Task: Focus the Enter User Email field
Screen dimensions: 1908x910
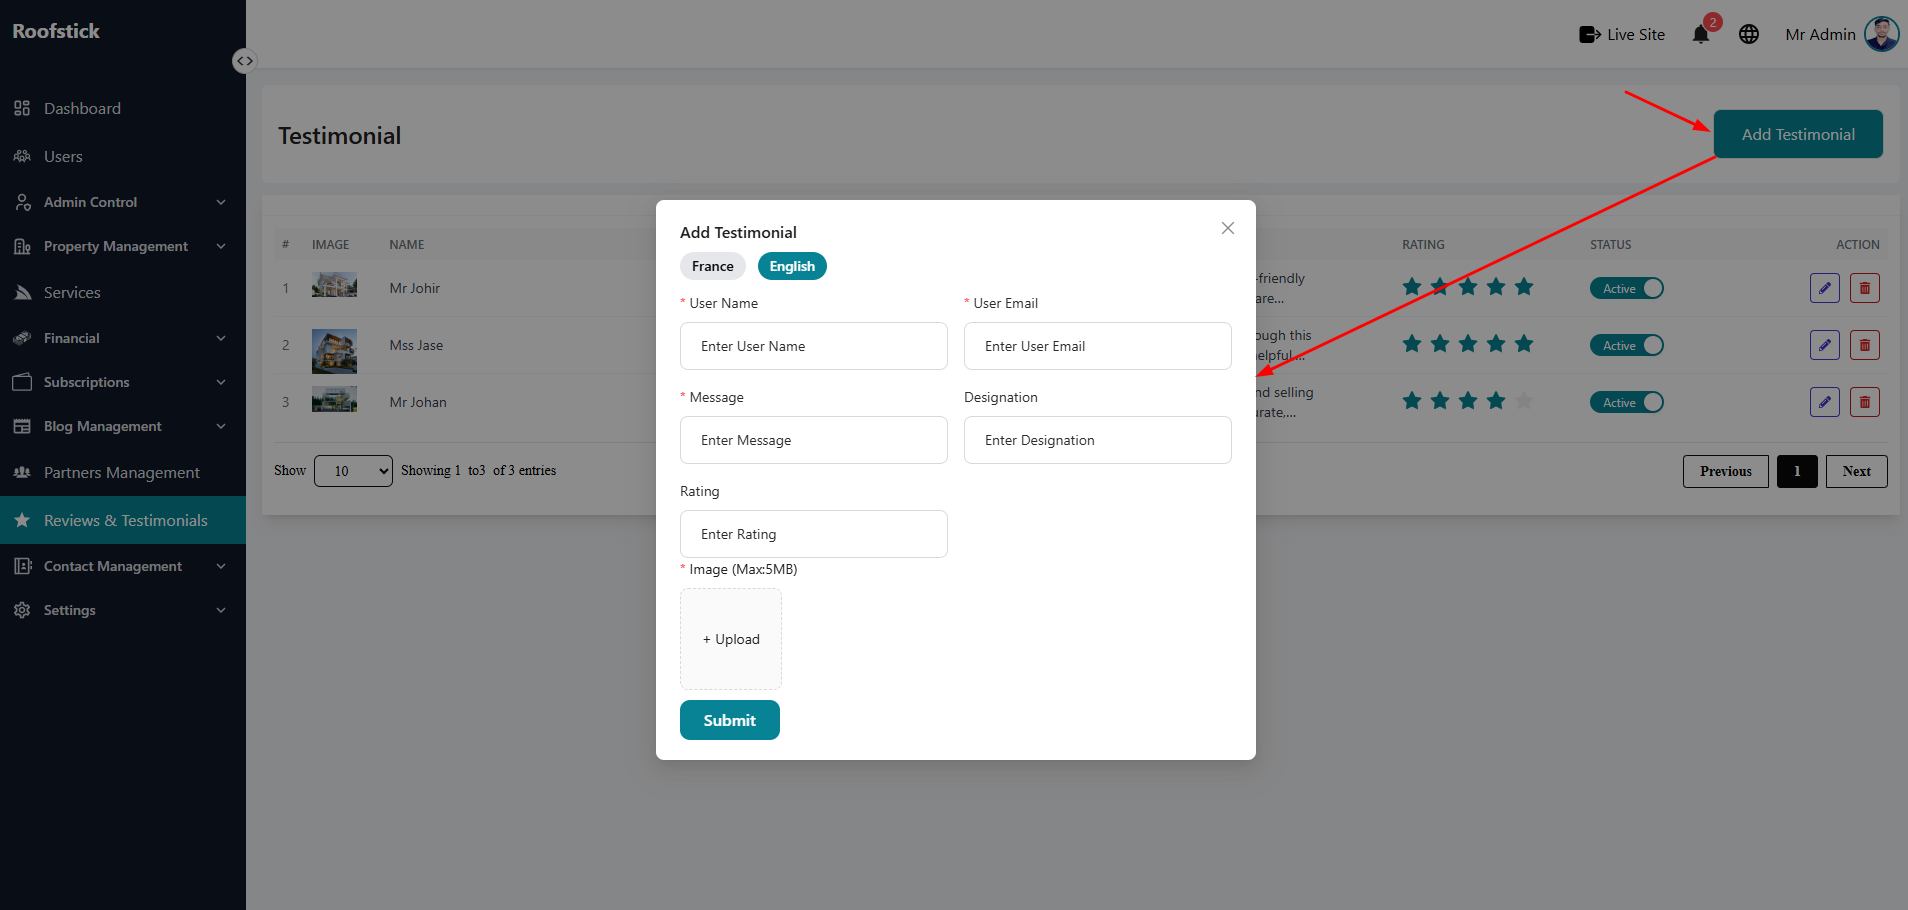Action: point(1098,346)
